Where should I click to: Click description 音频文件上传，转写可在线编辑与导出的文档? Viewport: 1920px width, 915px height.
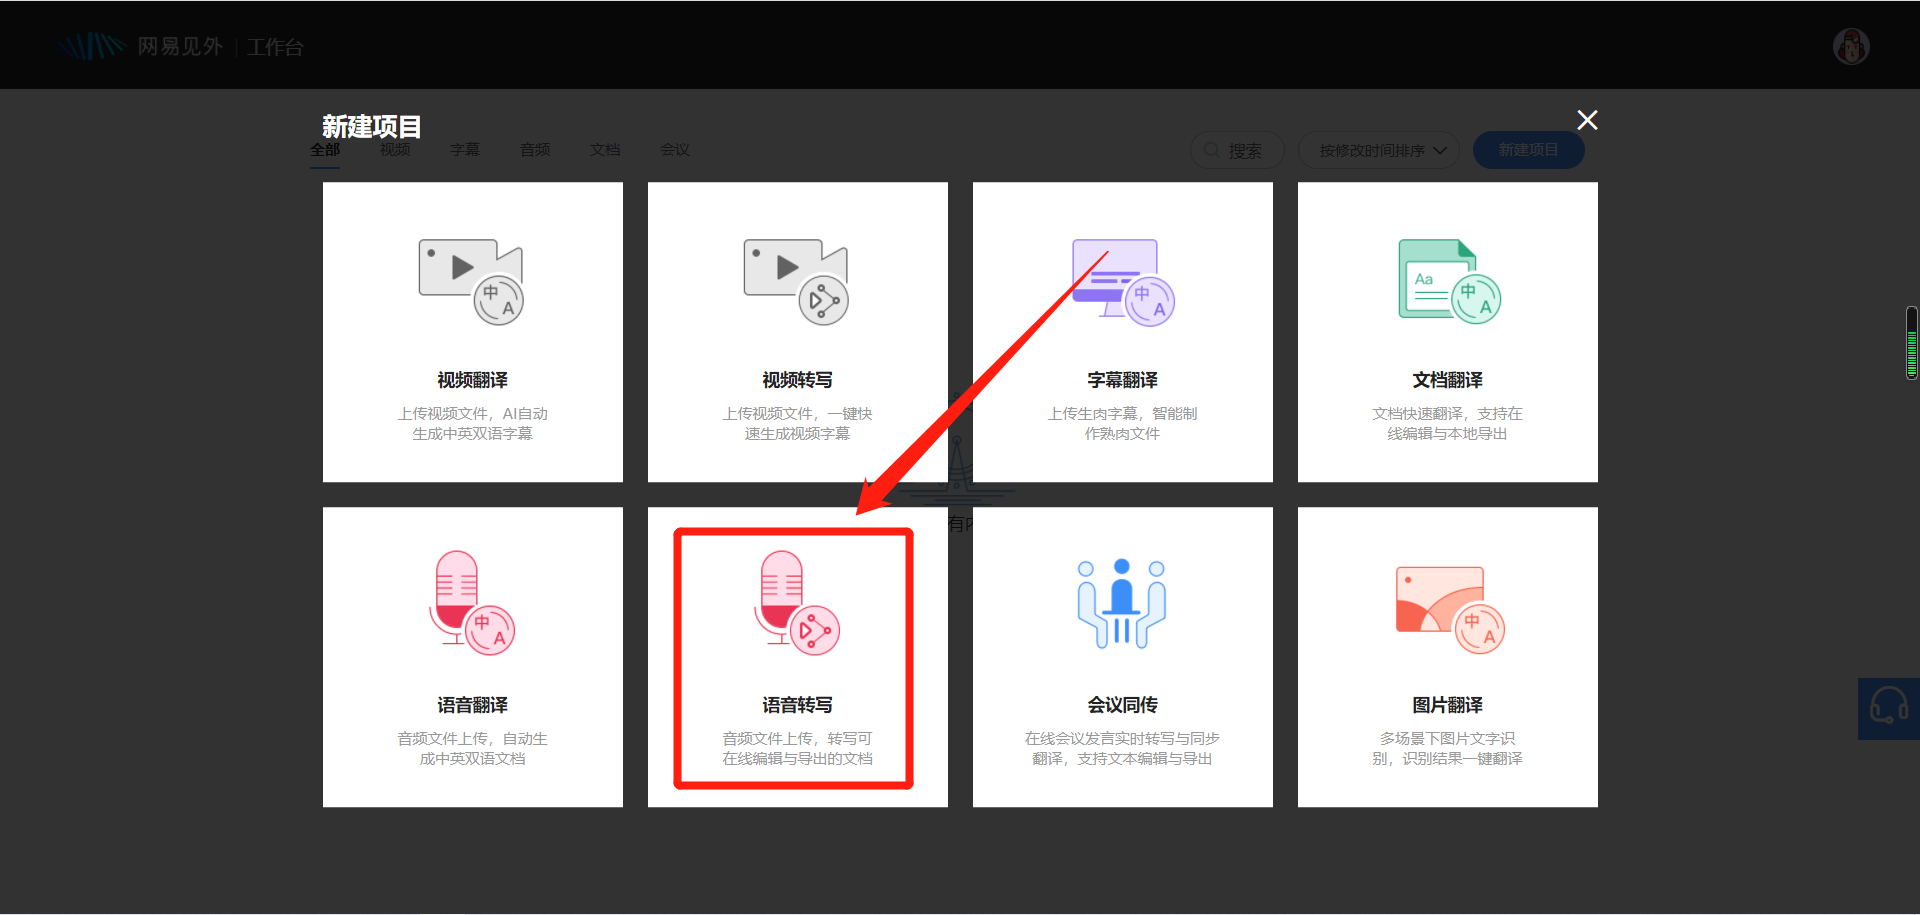pyautogui.click(x=797, y=749)
